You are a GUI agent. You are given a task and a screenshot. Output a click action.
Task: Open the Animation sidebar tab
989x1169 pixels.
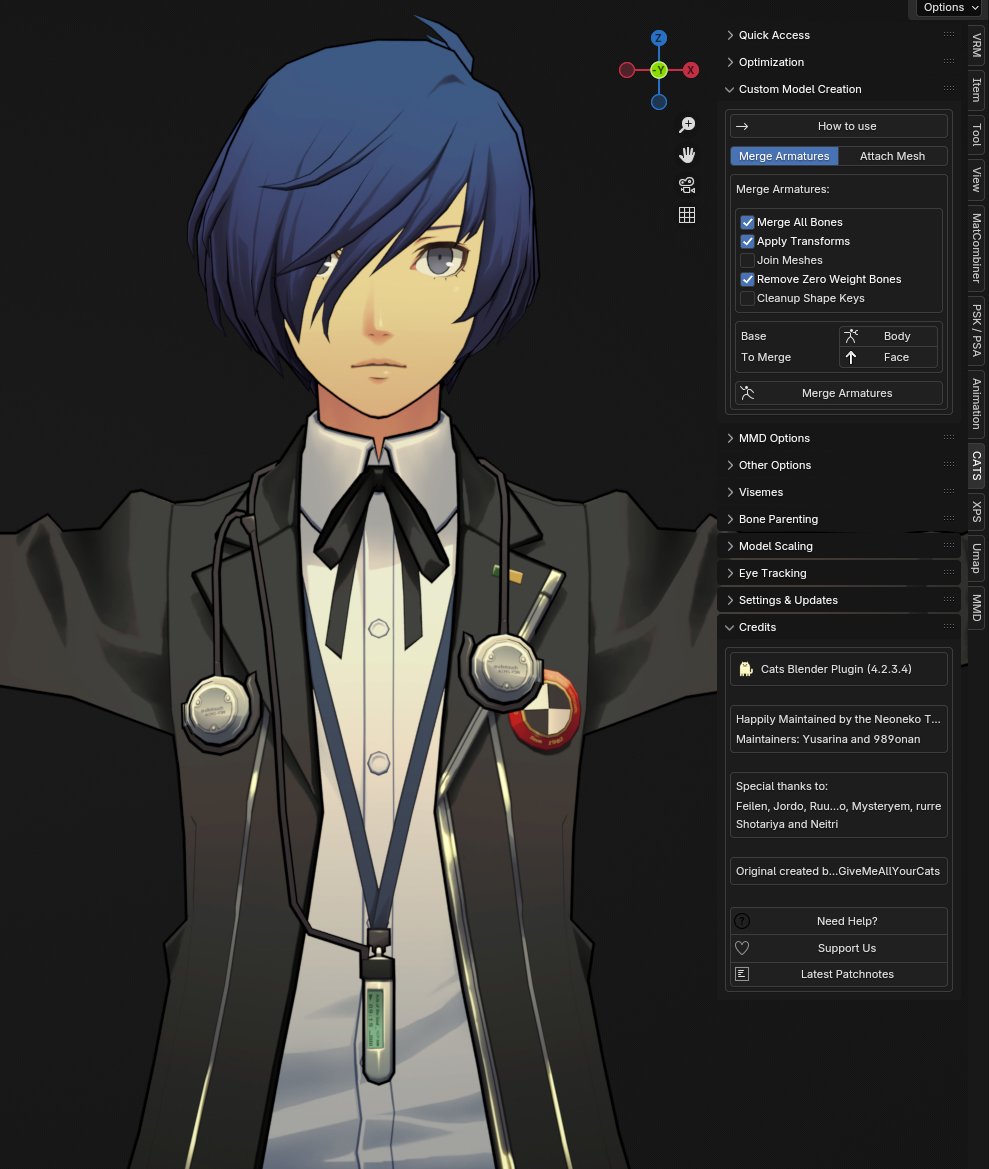pyautogui.click(x=976, y=404)
